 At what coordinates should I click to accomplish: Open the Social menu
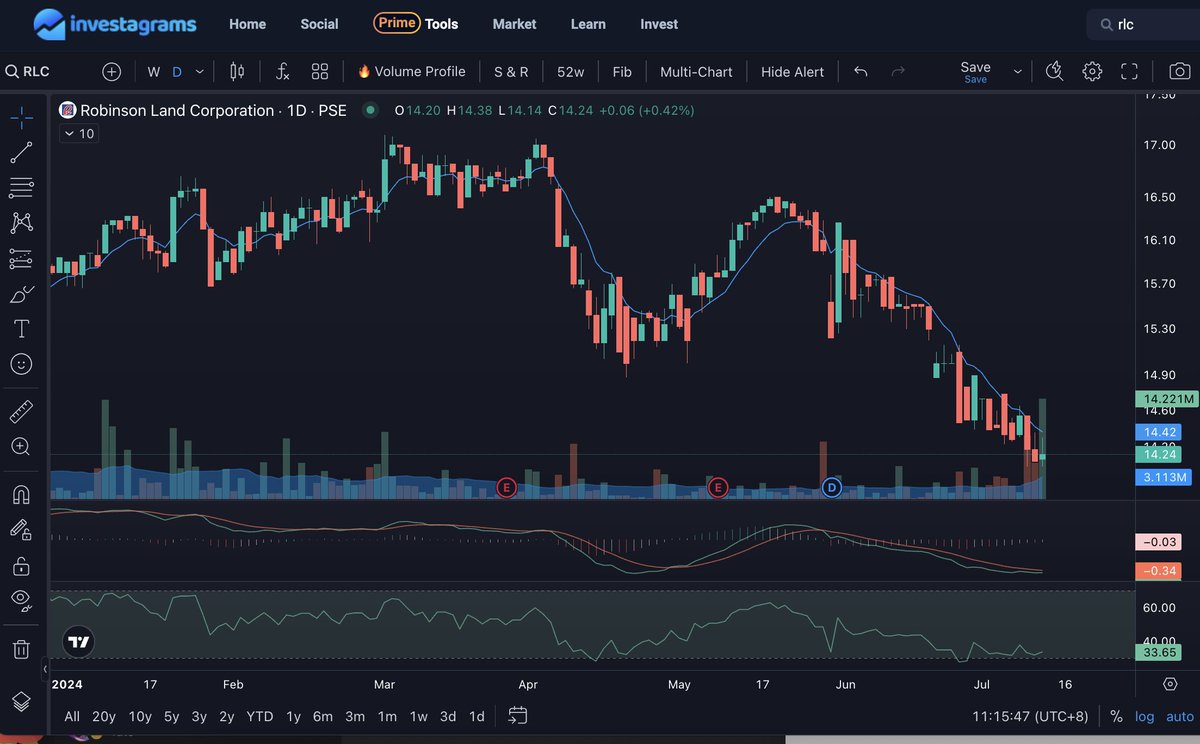click(319, 24)
